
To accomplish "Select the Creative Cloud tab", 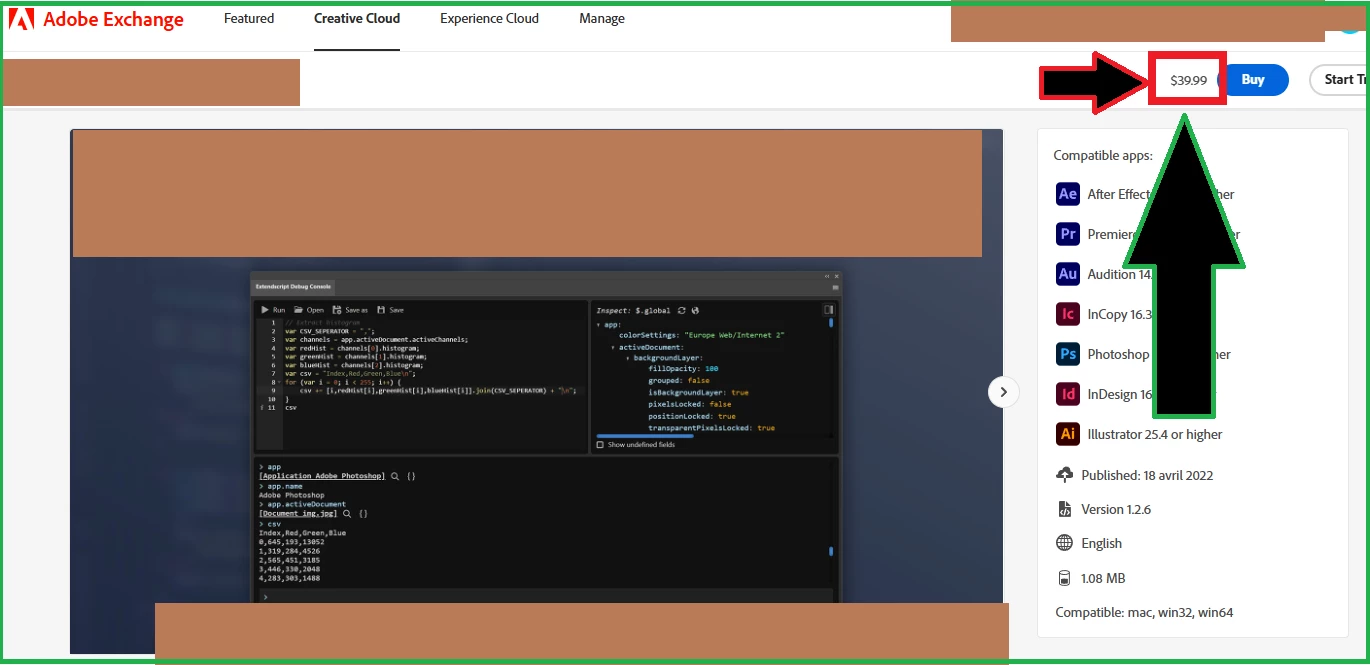I will [x=357, y=19].
